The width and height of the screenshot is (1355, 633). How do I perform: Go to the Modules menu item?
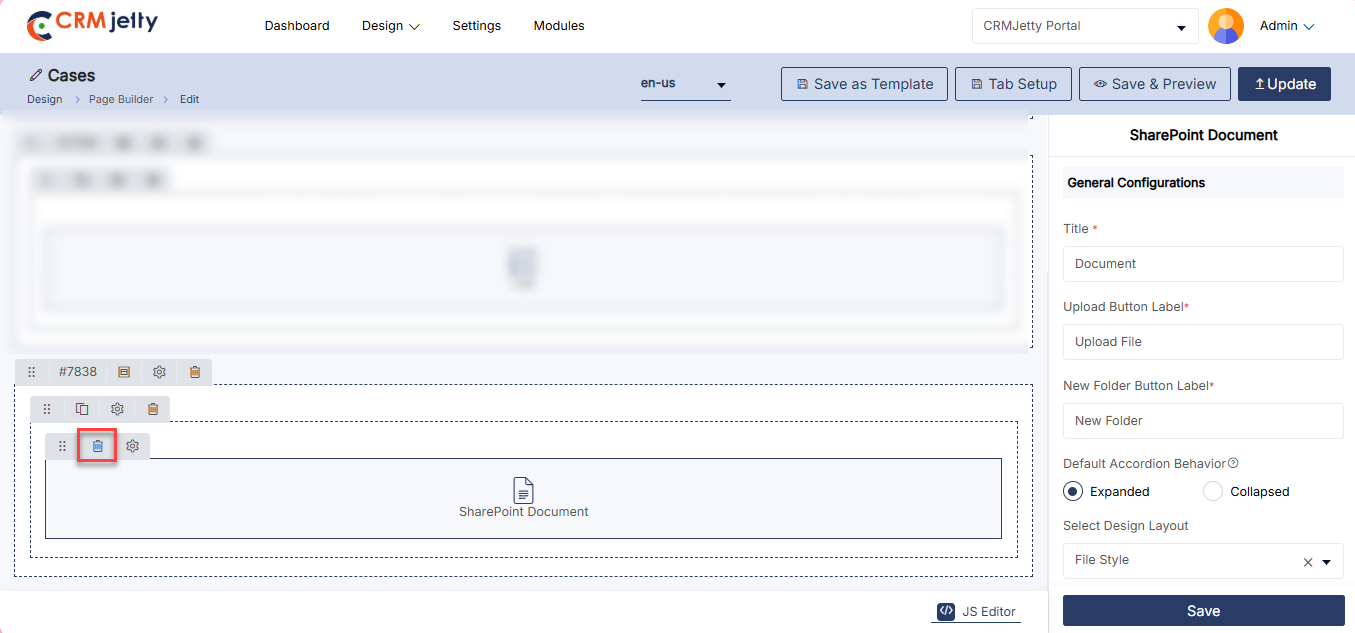coord(559,26)
